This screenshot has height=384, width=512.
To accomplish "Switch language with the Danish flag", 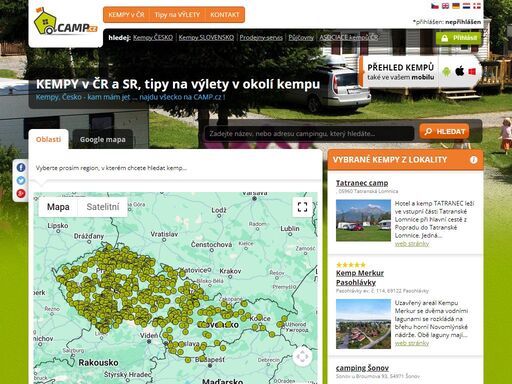I will pyautogui.click(x=477, y=6).
